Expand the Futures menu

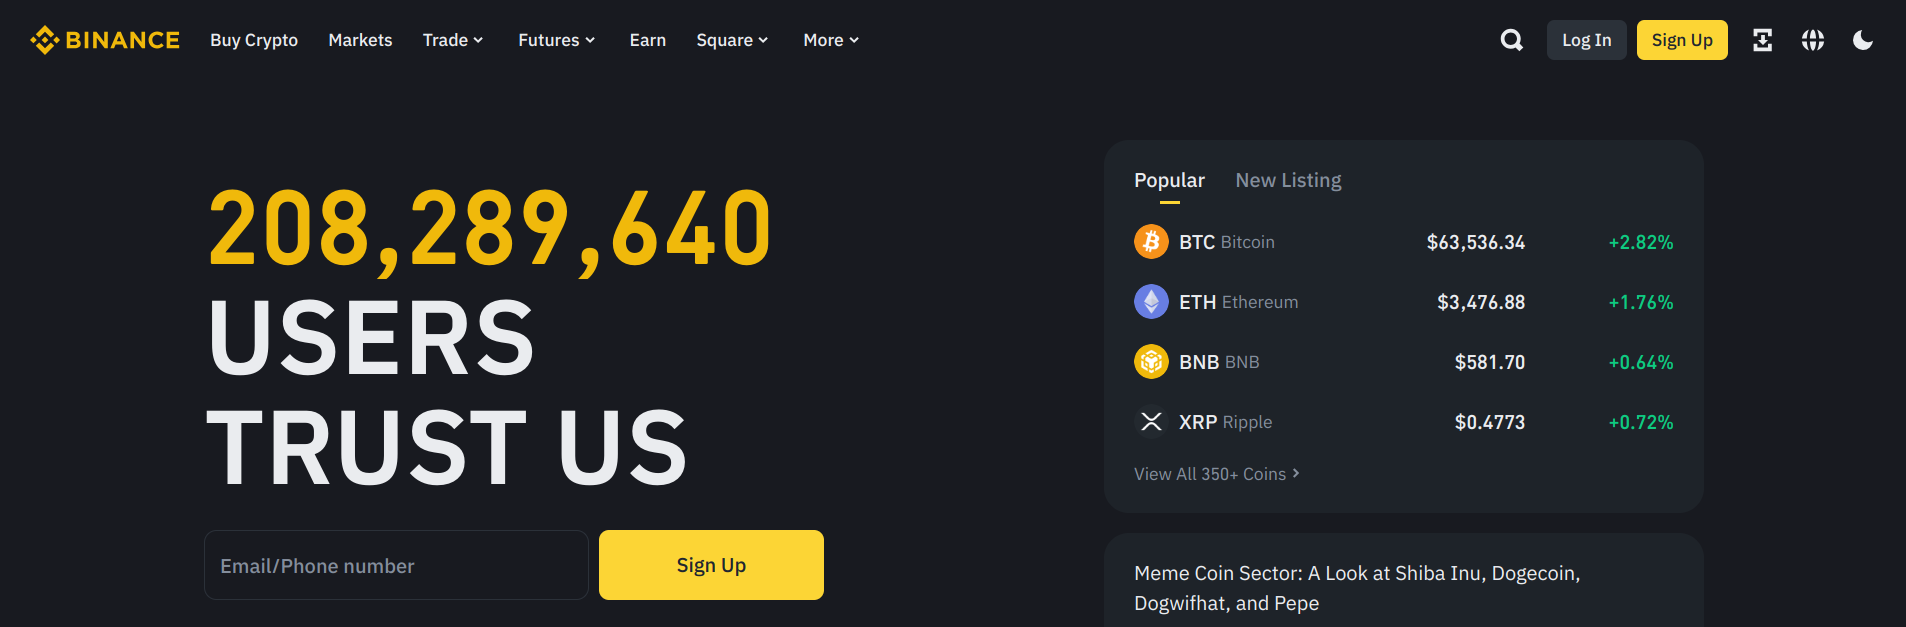(556, 40)
